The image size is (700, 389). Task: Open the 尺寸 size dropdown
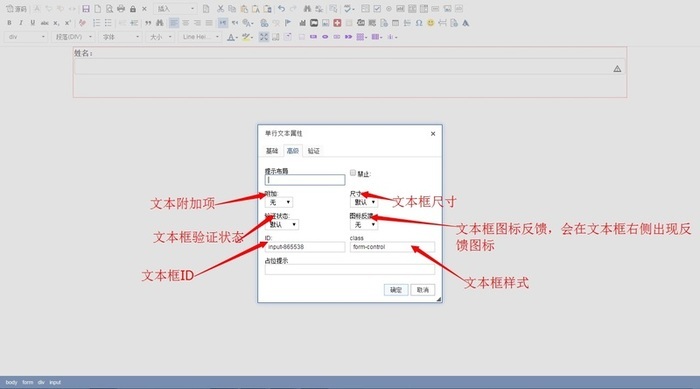click(364, 202)
